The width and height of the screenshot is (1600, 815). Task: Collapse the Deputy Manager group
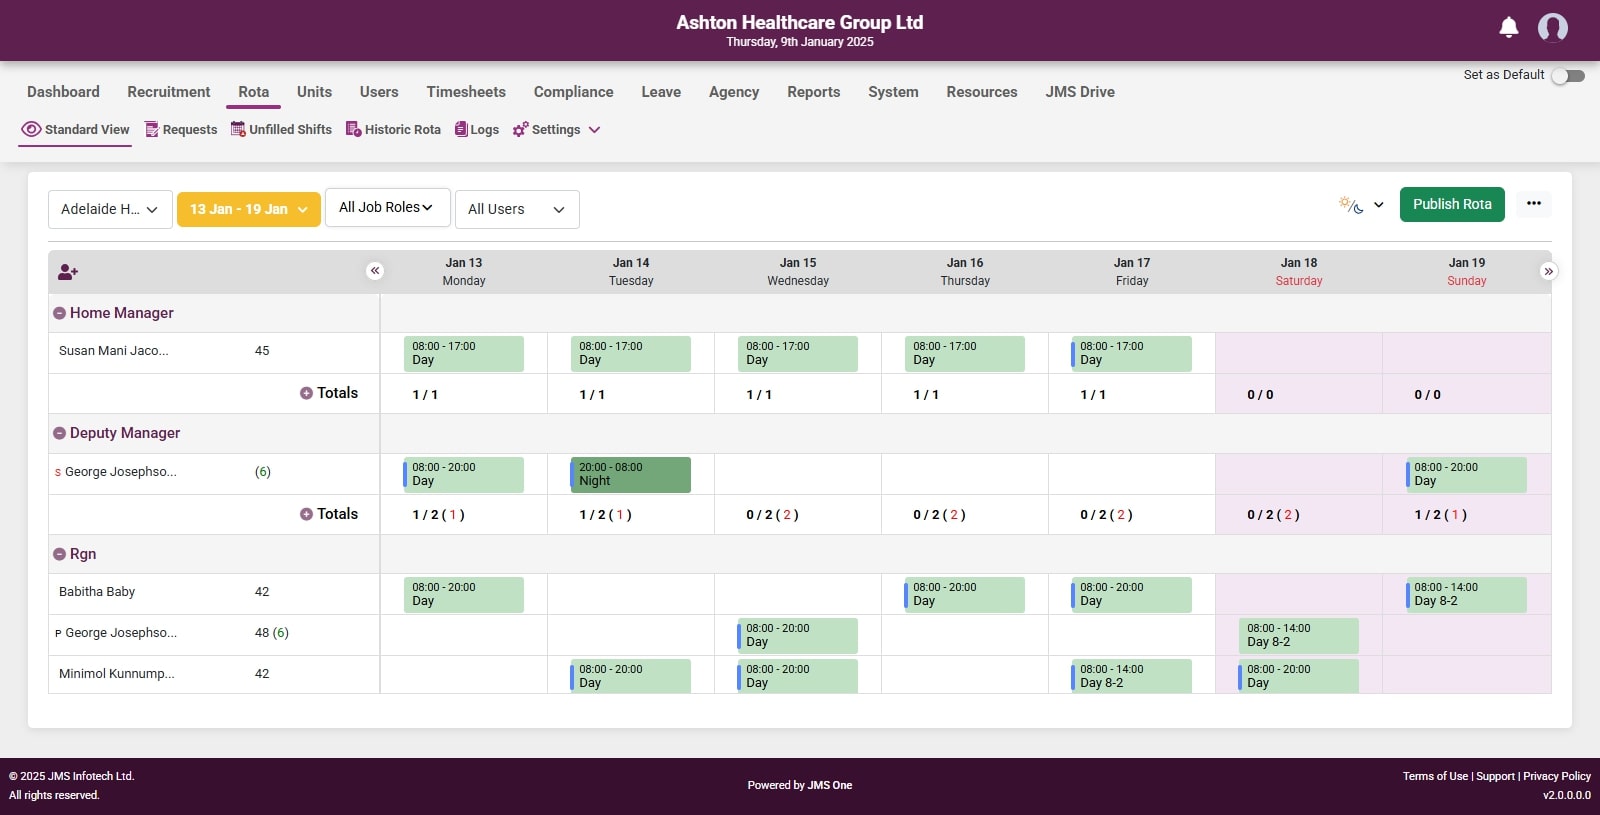click(x=60, y=433)
